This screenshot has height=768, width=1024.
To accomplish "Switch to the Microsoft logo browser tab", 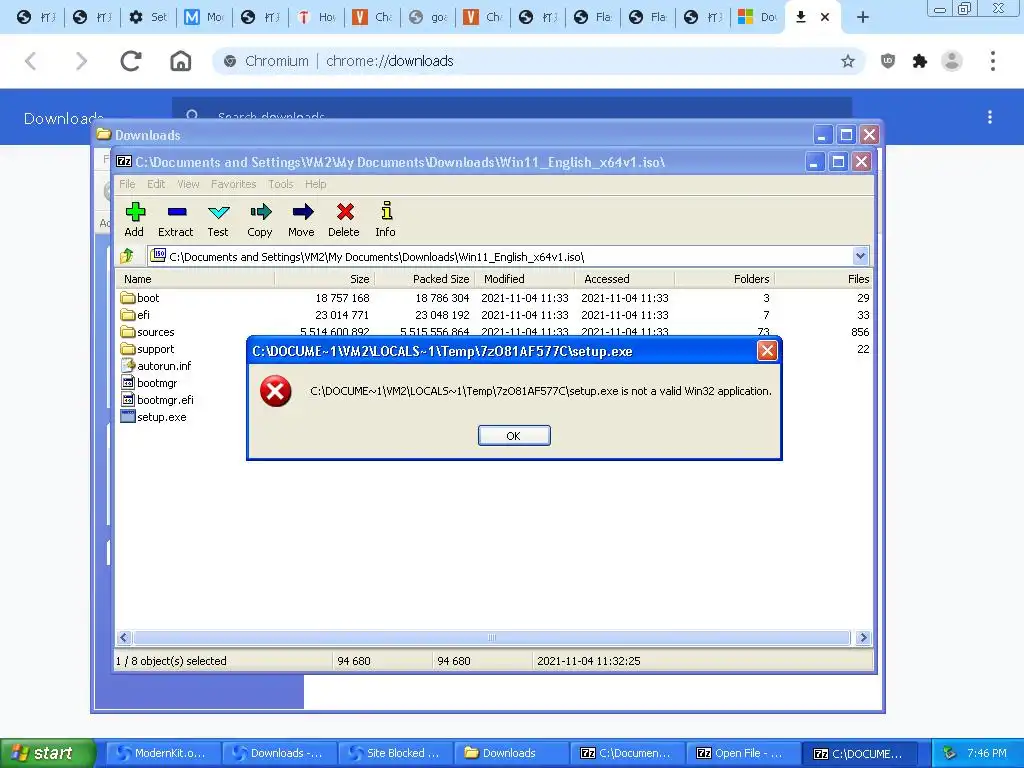I will pos(758,17).
